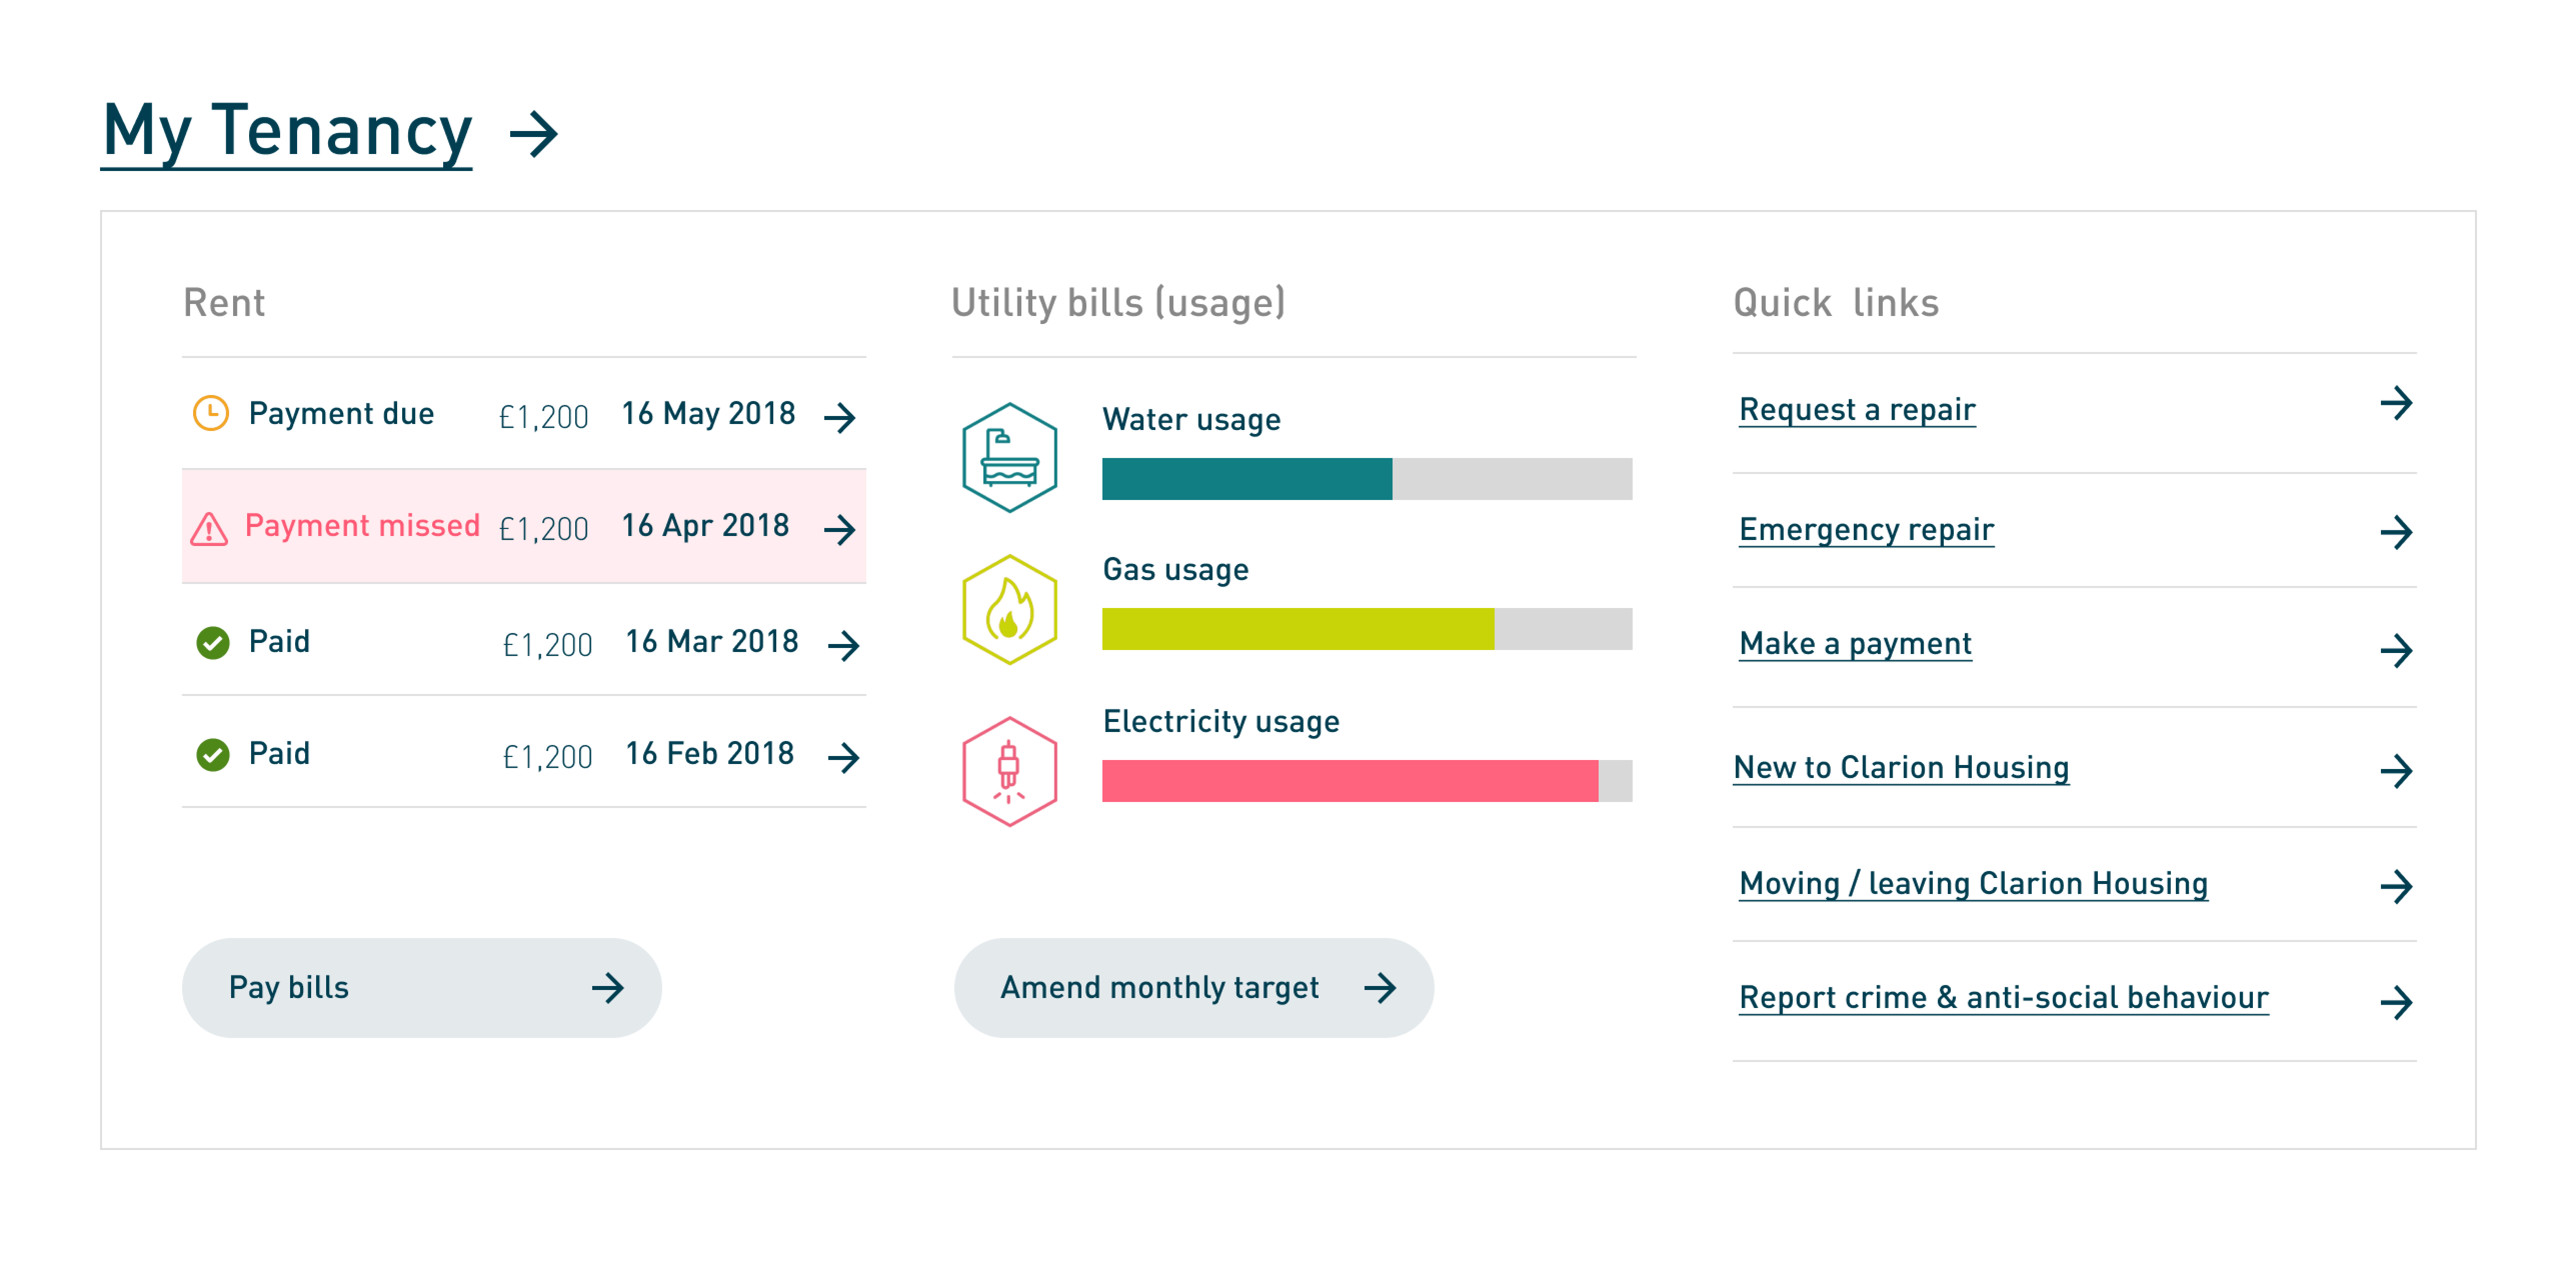
Task: Open the Request a repair link
Action: click(1856, 409)
